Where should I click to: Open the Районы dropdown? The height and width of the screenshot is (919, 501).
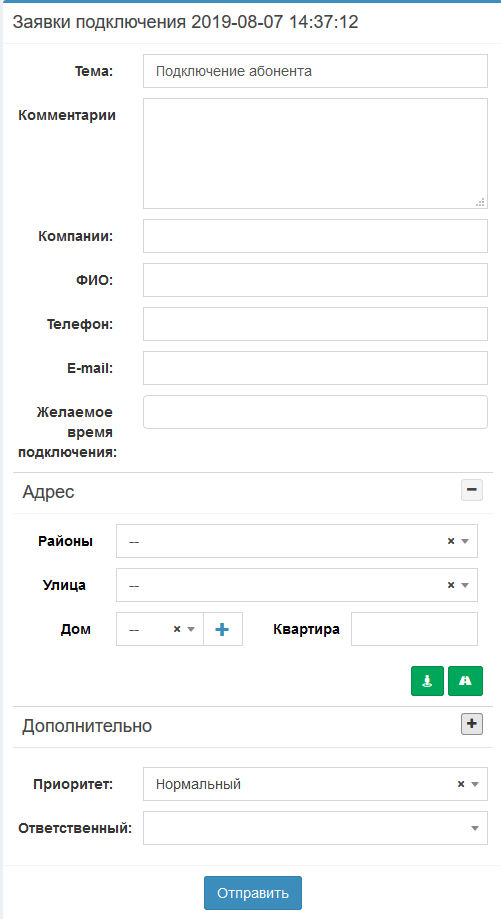coord(296,541)
